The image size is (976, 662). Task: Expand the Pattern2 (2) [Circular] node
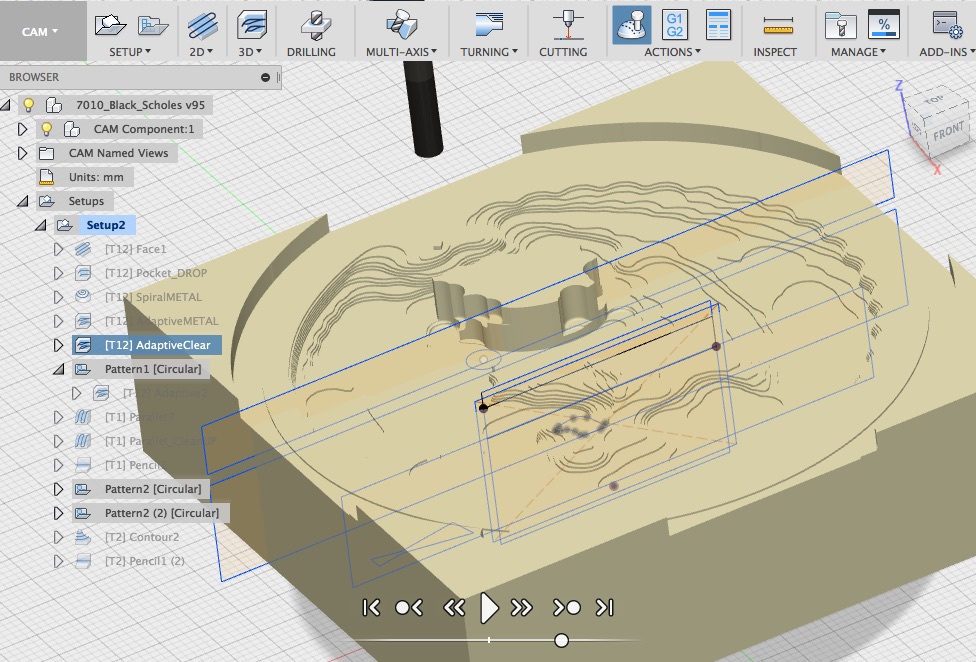coord(58,513)
